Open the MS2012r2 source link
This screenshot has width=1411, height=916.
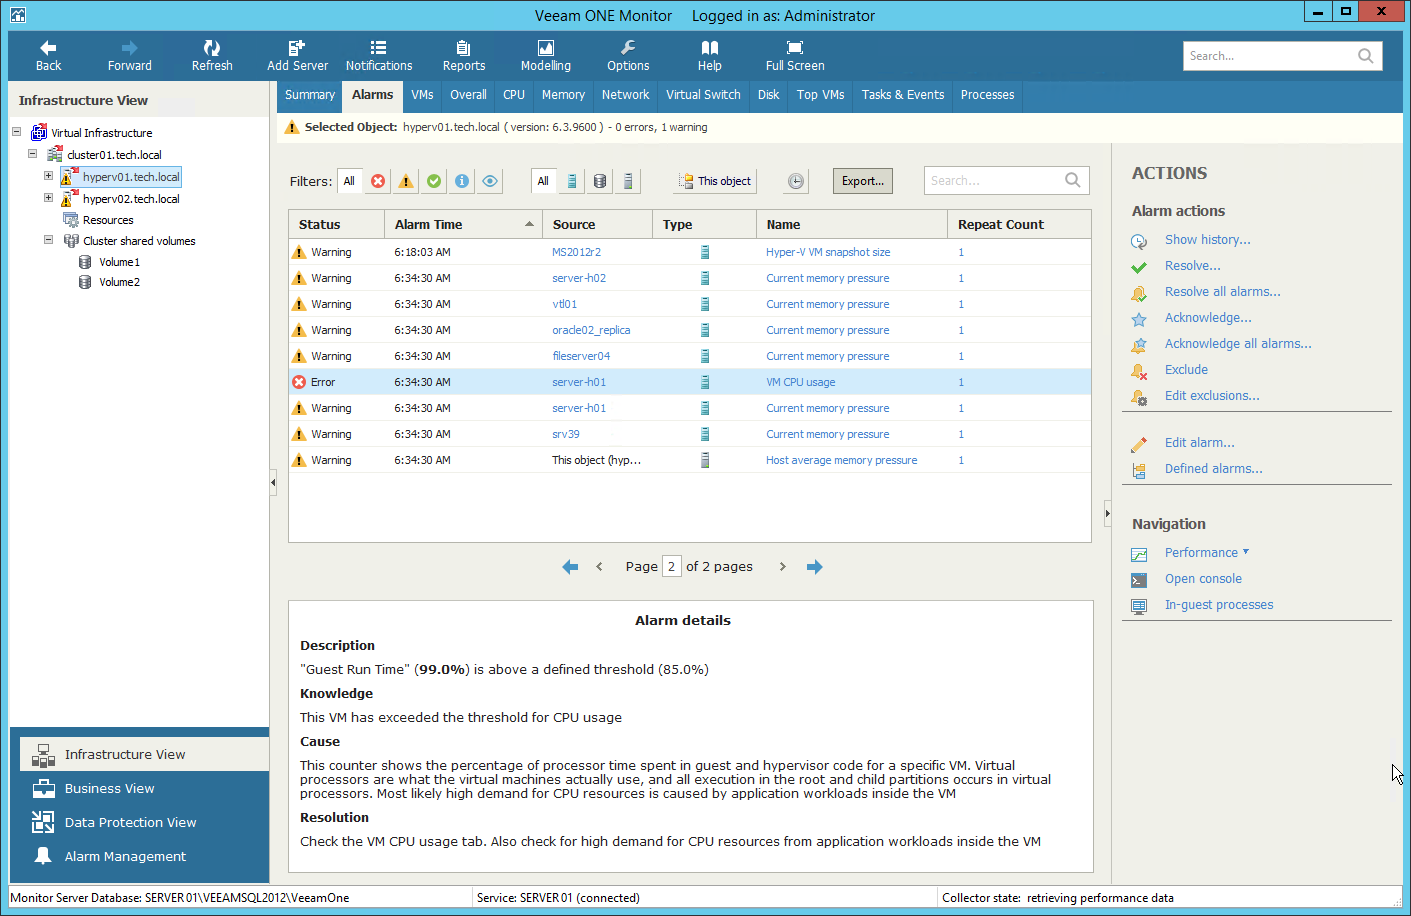tap(577, 252)
